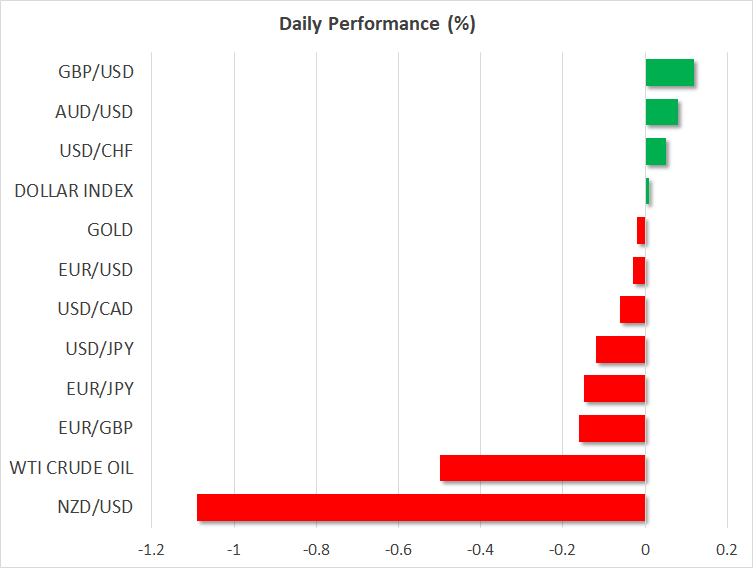Select the GOLD category label
This screenshot has width=753, height=568.
(110, 230)
